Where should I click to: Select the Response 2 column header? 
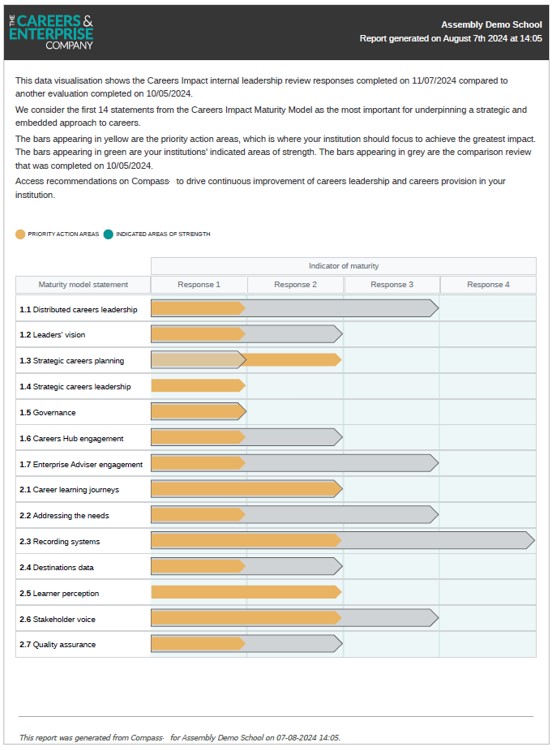(x=295, y=285)
